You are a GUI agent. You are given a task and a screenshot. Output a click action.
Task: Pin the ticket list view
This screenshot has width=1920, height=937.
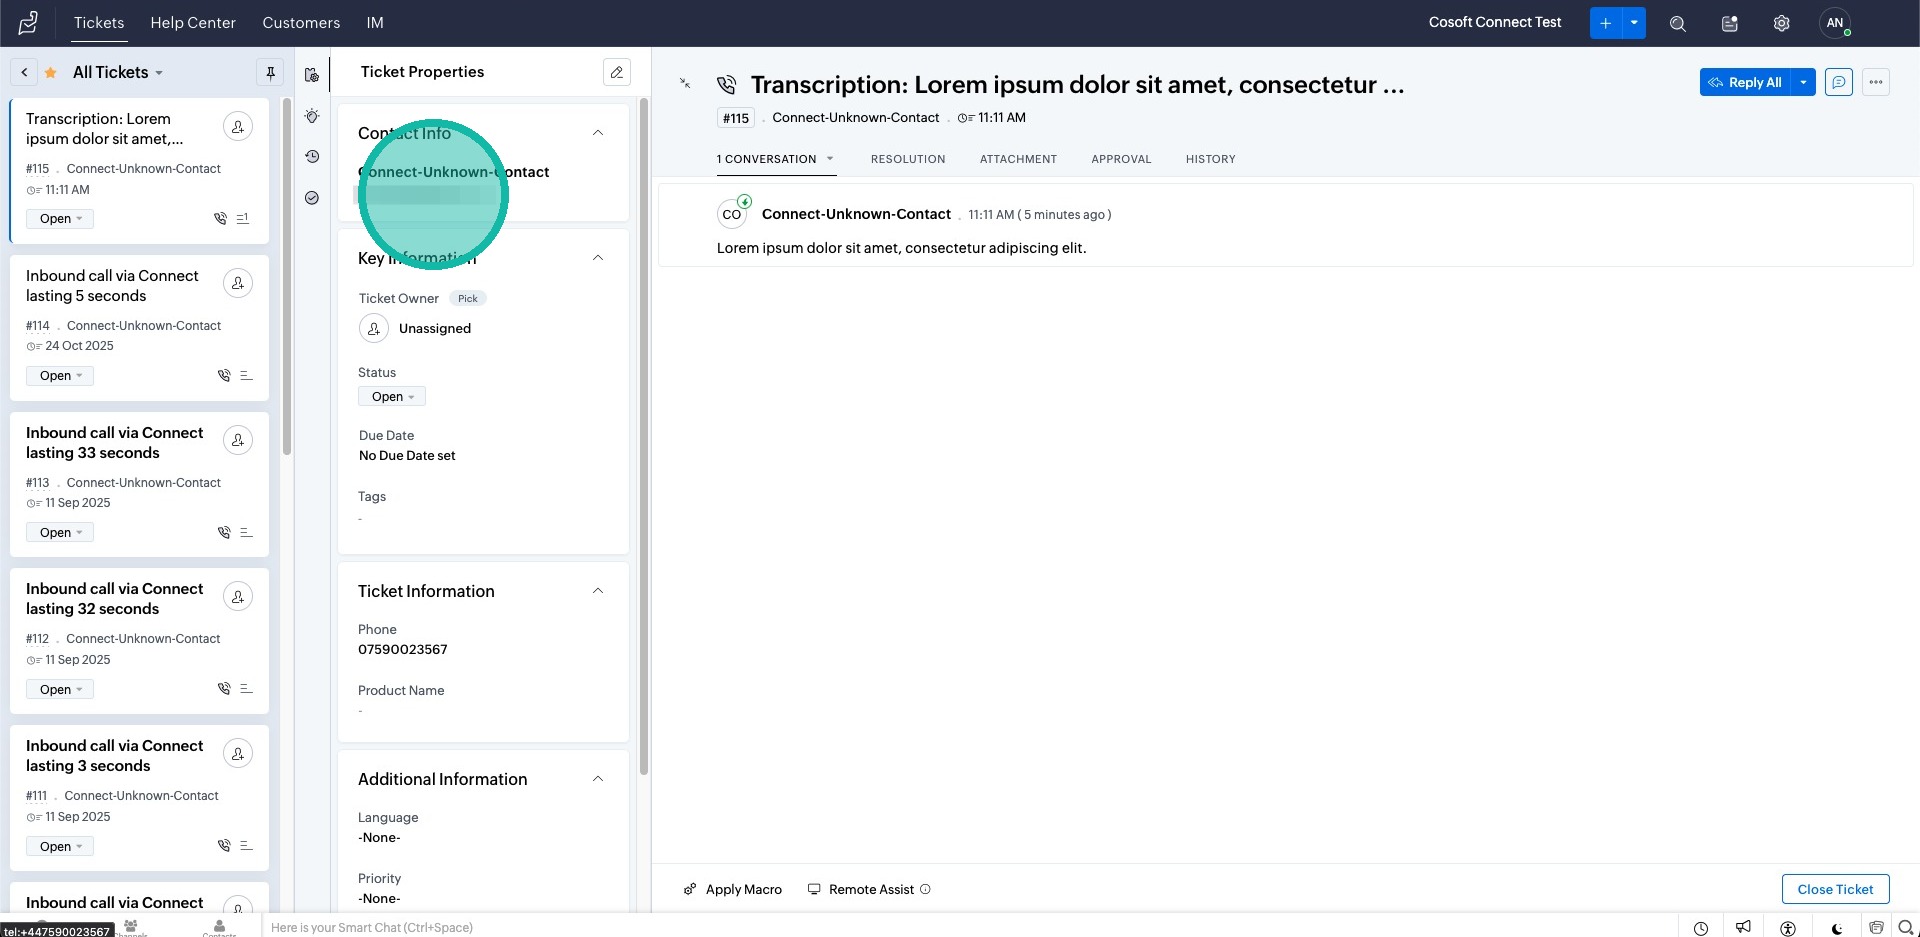point(270,72)
